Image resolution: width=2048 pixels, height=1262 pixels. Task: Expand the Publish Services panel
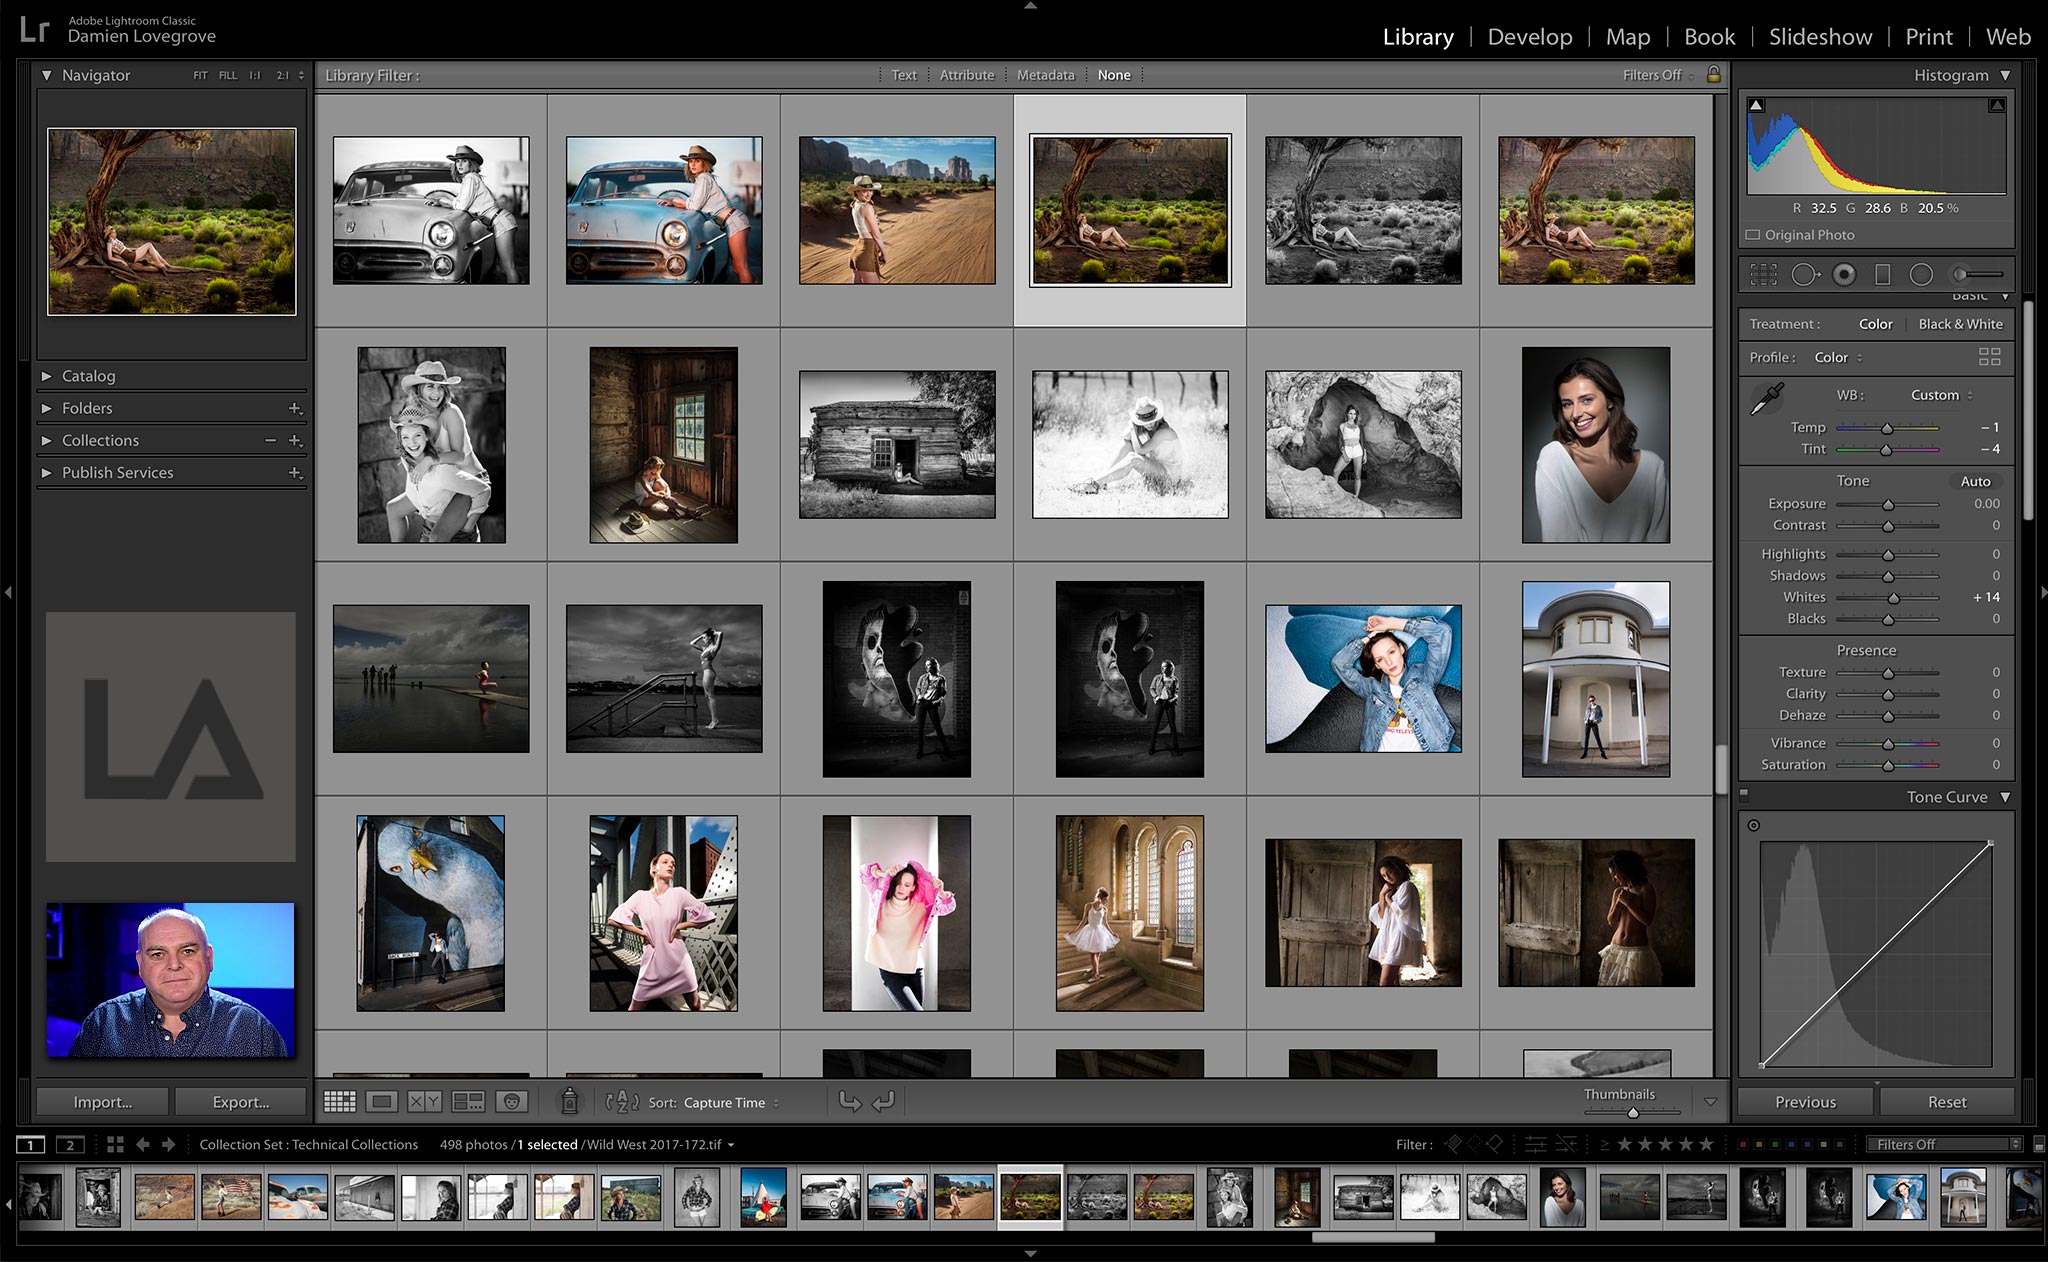[47, 472]
